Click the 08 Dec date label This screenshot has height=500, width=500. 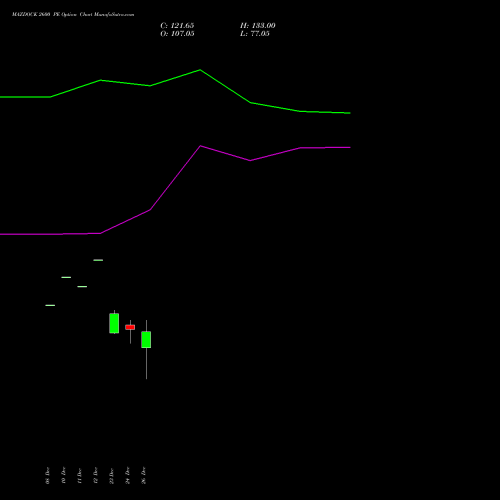[48, 475]
